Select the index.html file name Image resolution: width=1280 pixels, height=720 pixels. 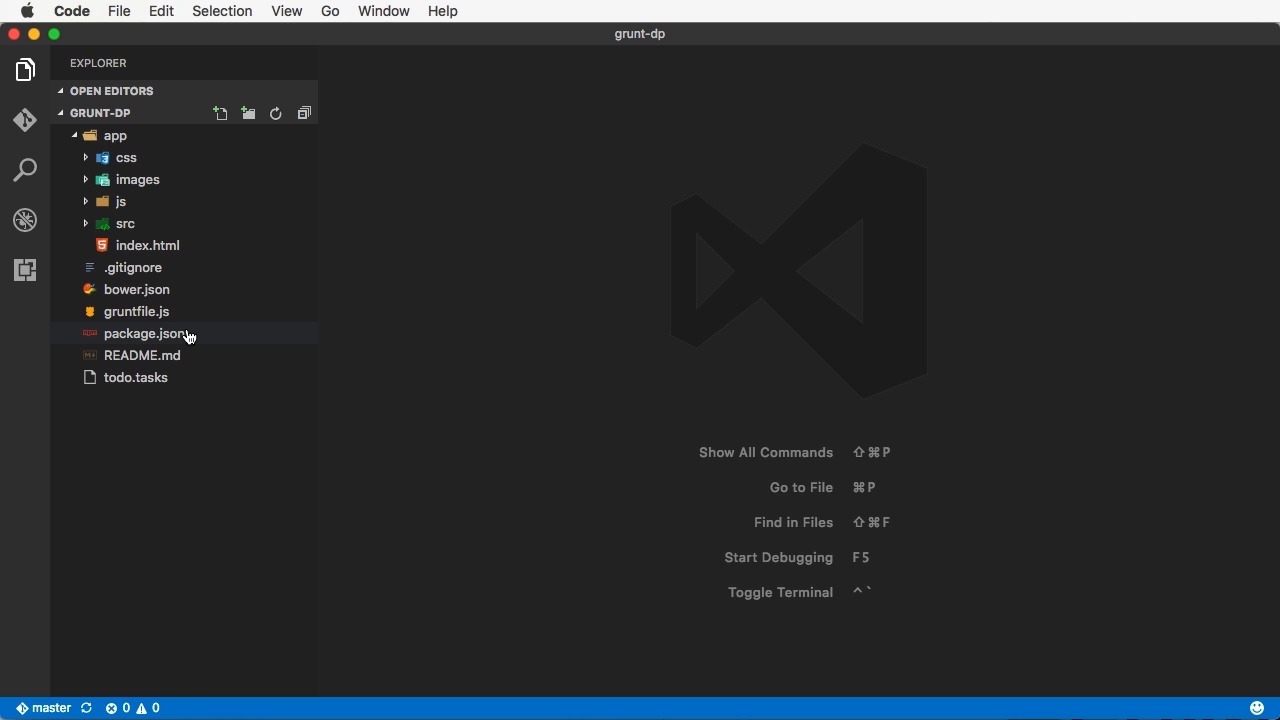click(x=148, y=245)
